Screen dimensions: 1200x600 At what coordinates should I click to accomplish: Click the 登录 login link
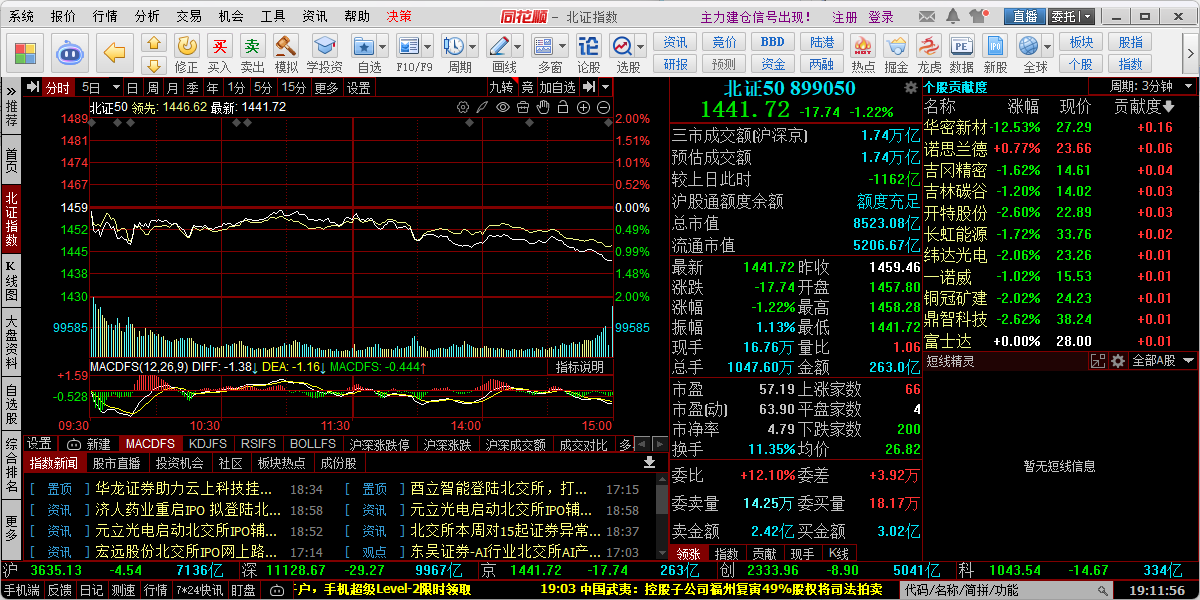point(880,17)
